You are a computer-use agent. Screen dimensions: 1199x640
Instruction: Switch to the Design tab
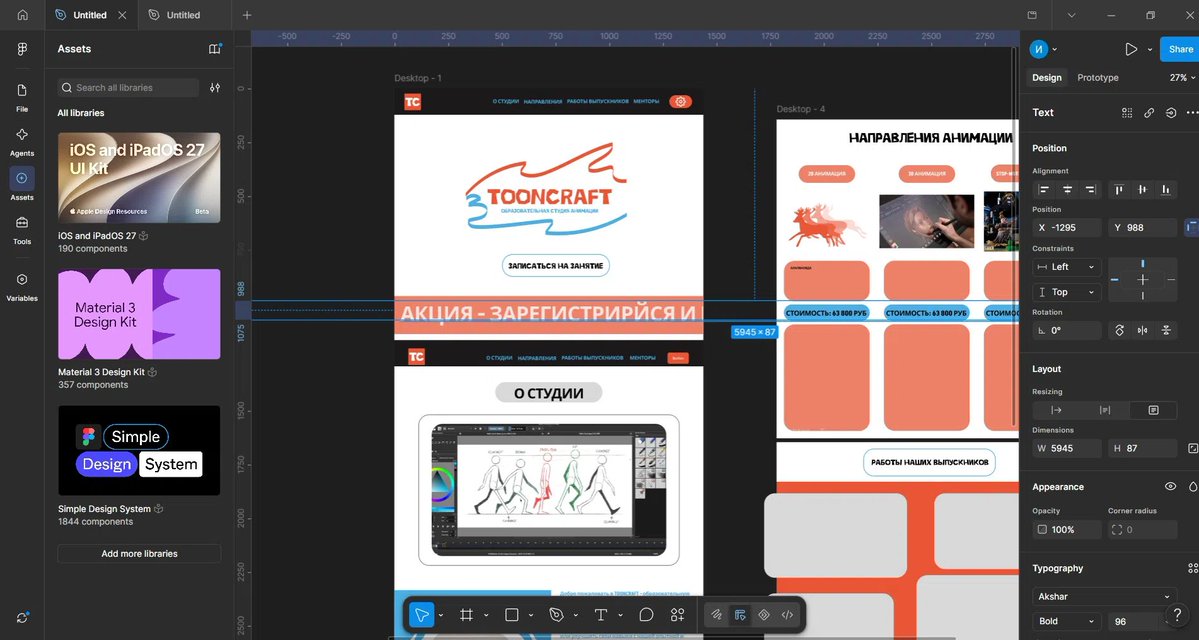pos(1047,78)
